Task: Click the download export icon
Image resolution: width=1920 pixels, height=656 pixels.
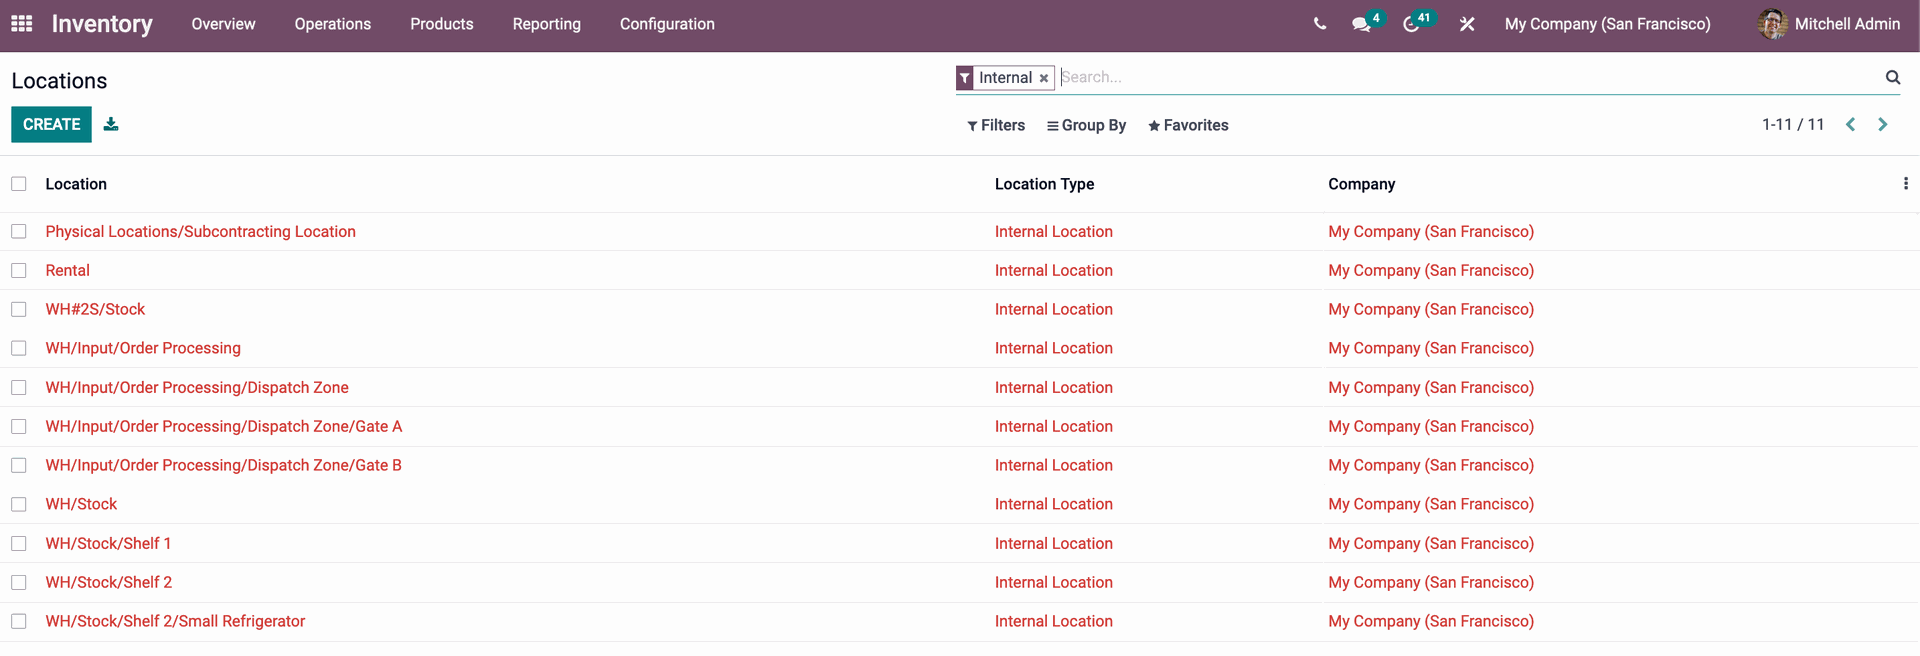Action: [111, 124]
